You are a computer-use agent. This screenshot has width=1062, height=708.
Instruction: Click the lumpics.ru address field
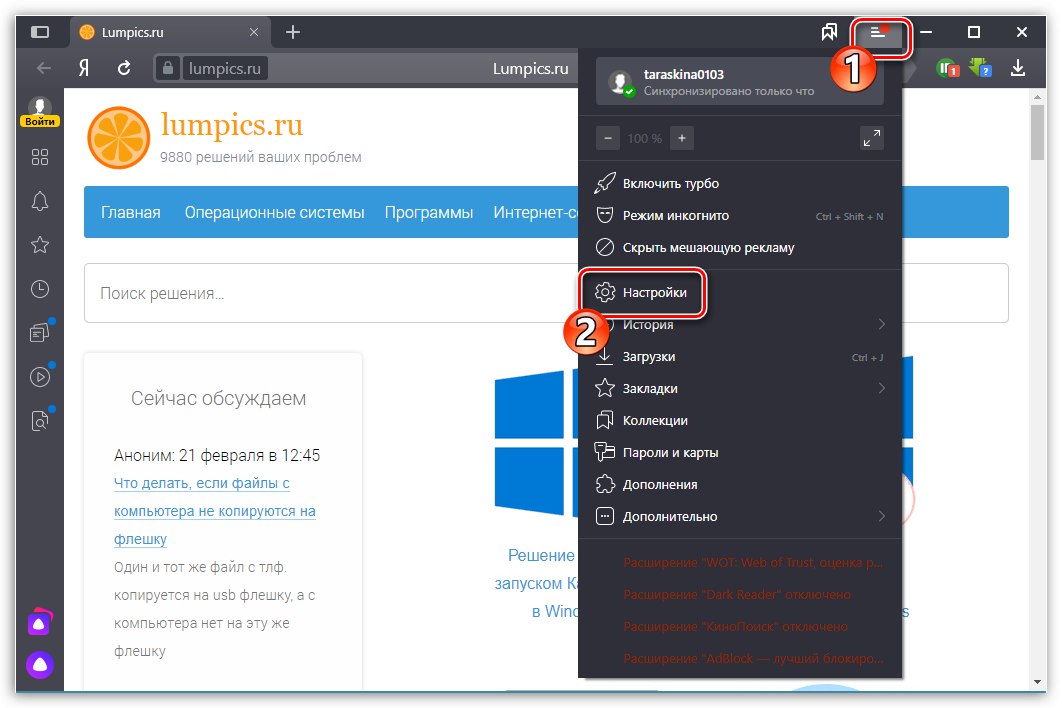(224, 68)
